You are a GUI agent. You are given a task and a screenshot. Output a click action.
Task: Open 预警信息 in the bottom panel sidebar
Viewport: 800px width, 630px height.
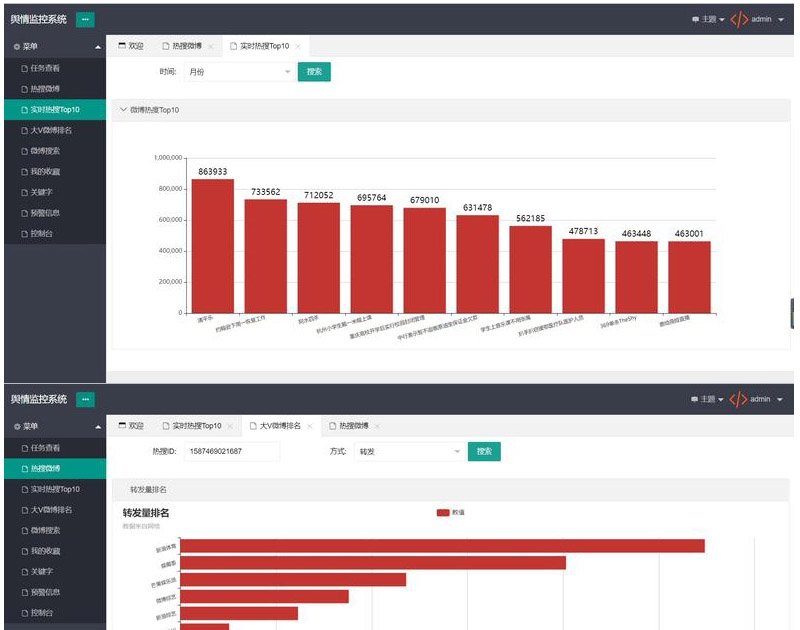coord(55,592)
